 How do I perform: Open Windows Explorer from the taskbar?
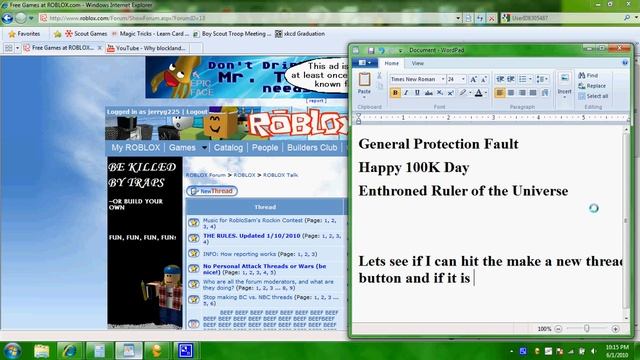click(x=41, y=351)
